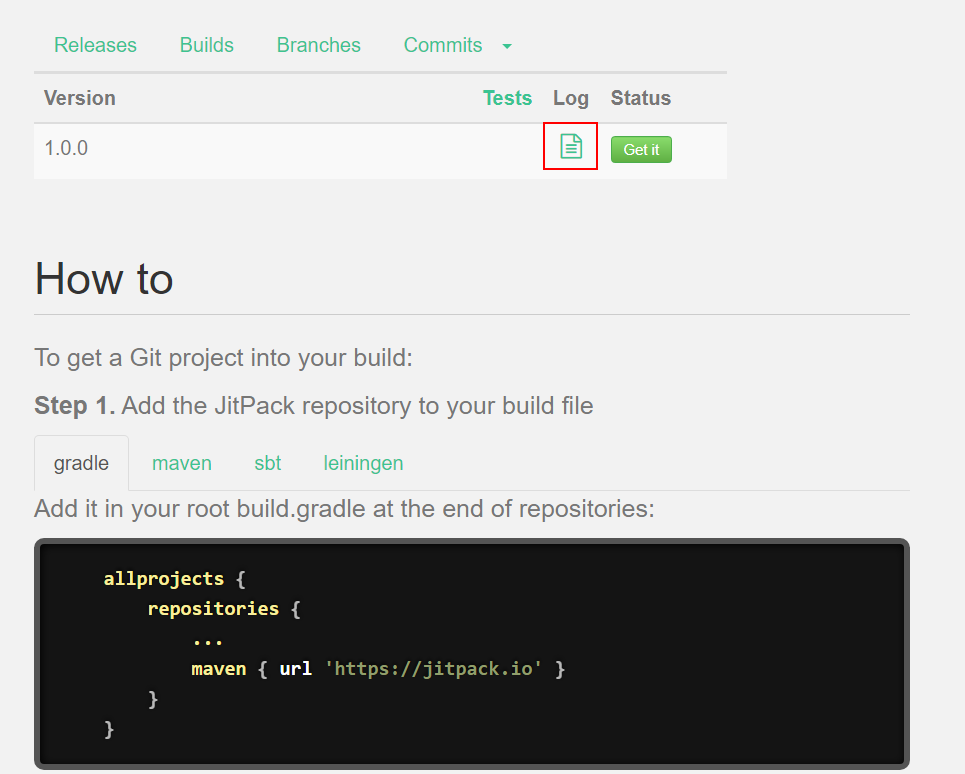
Task: Select the Commits tab
Action: tap(443, 45)
